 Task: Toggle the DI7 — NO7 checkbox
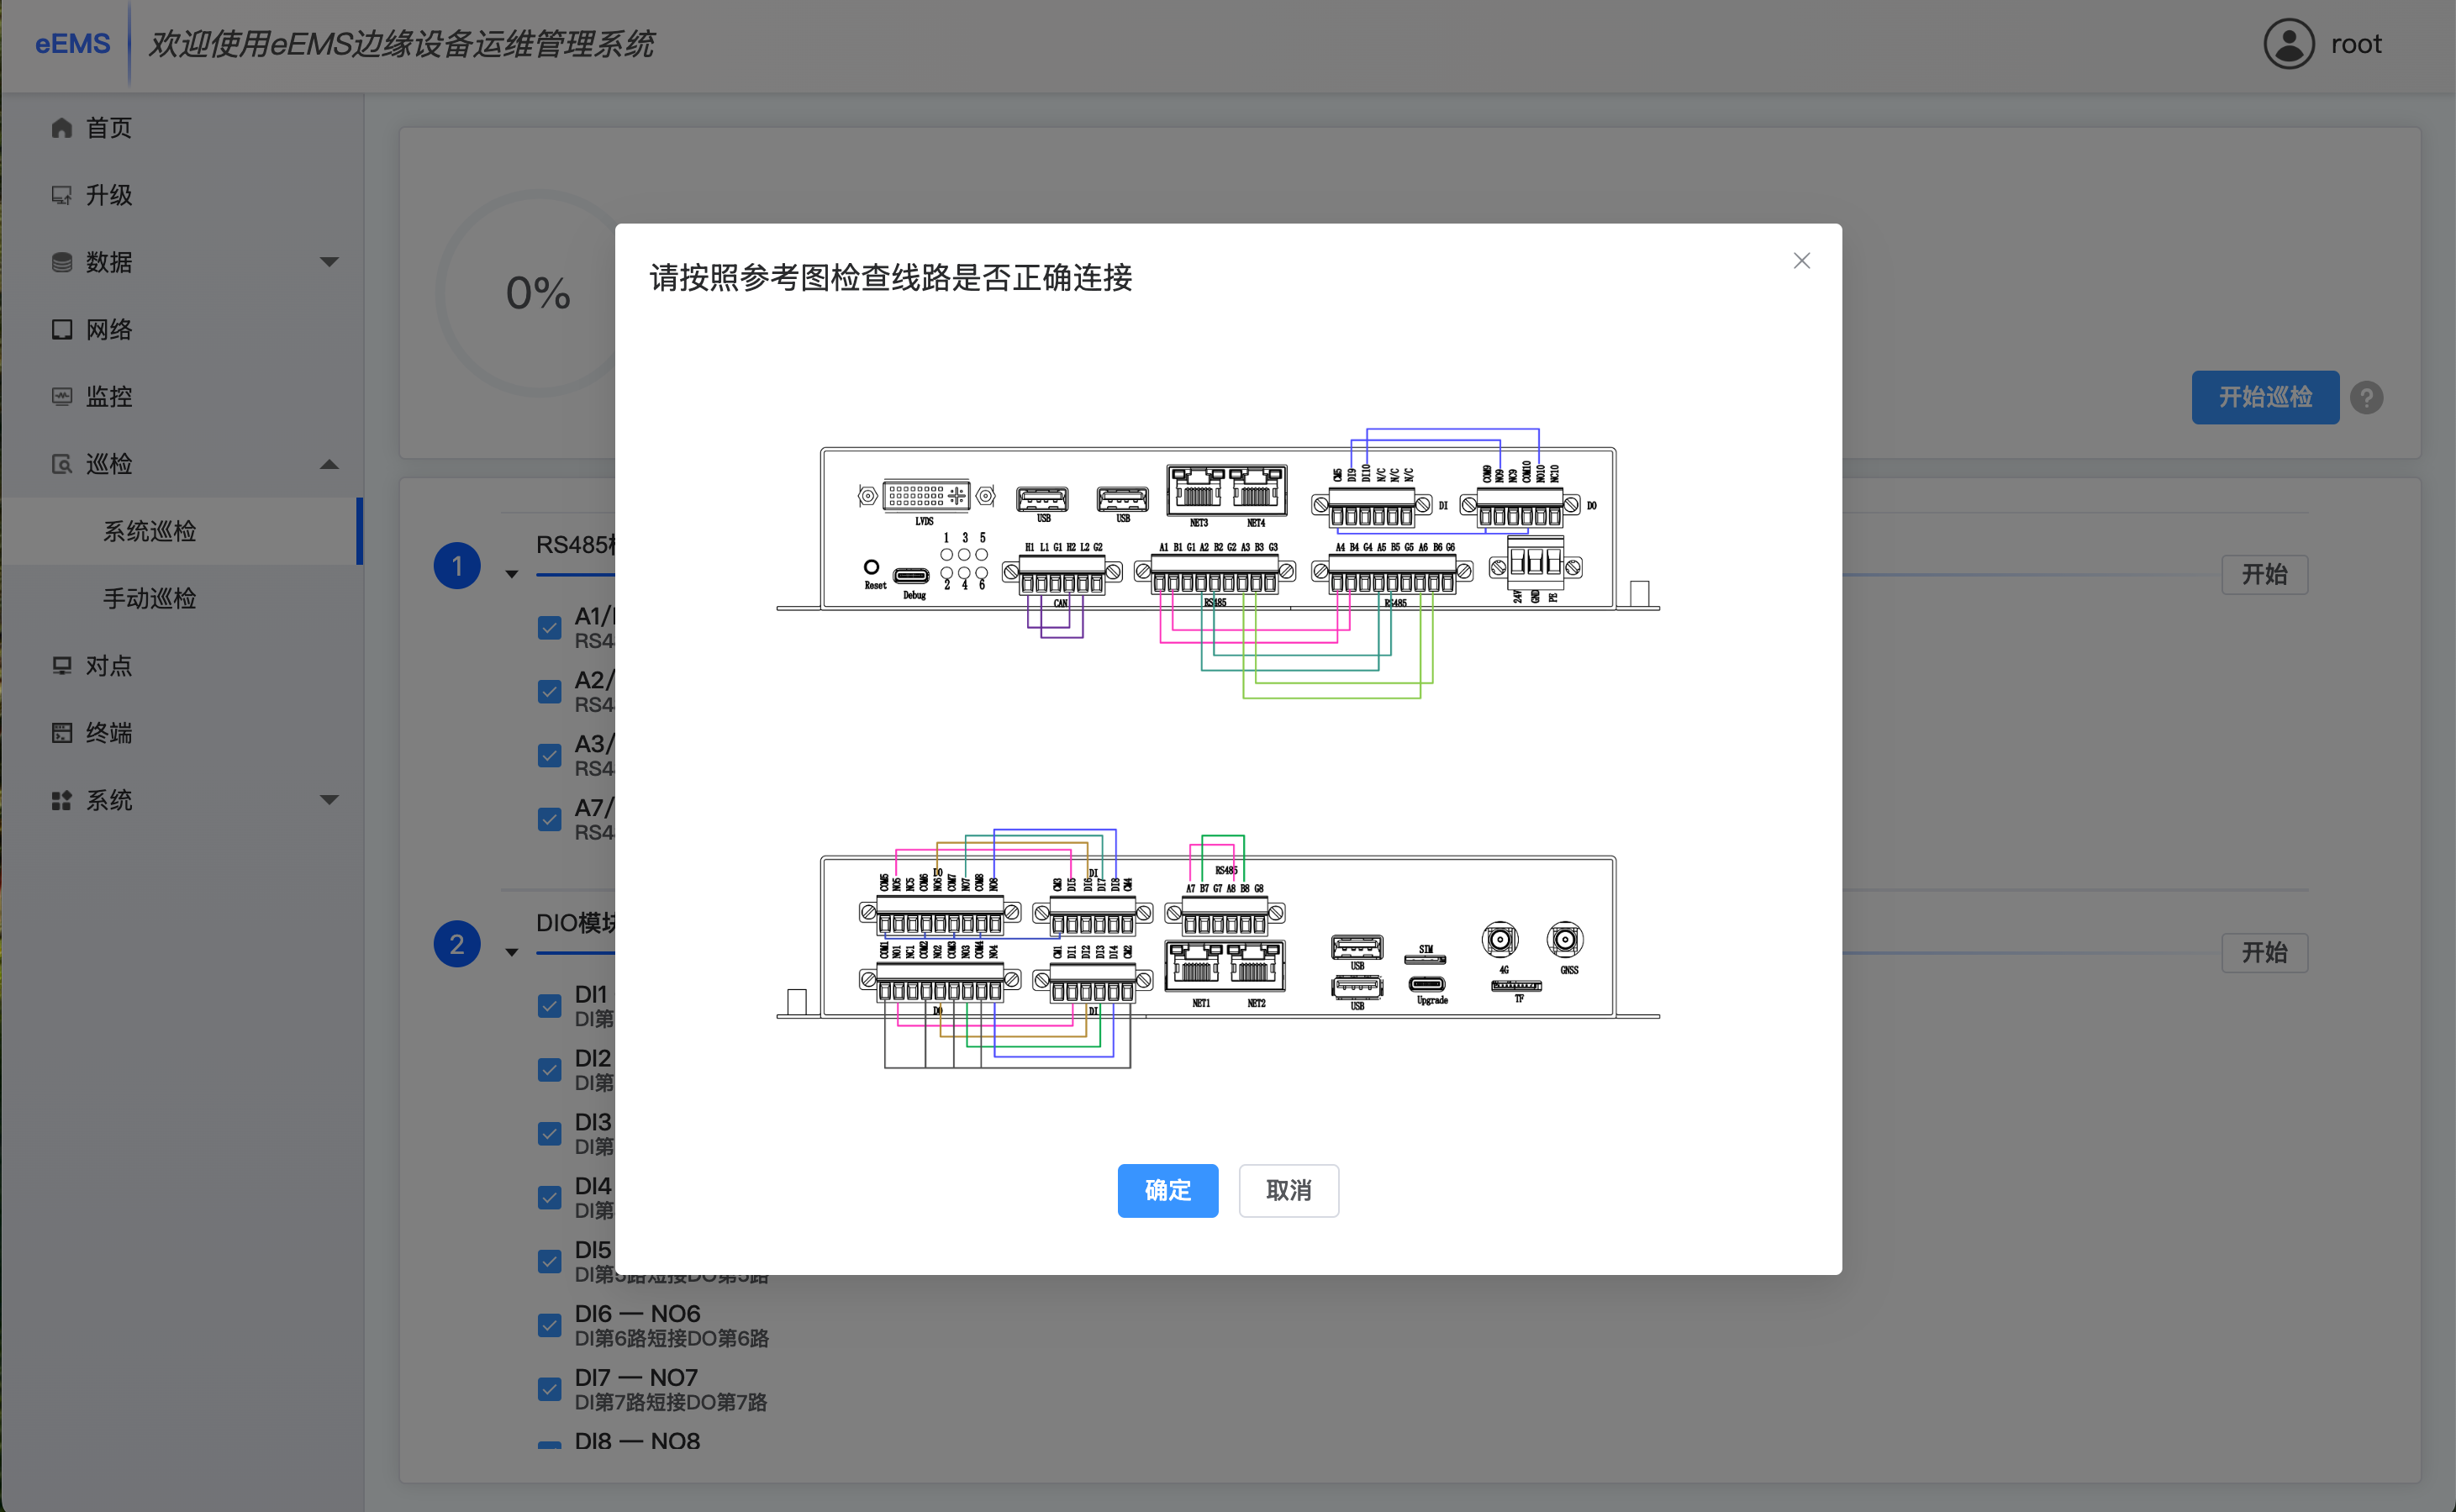(549, 1389)
